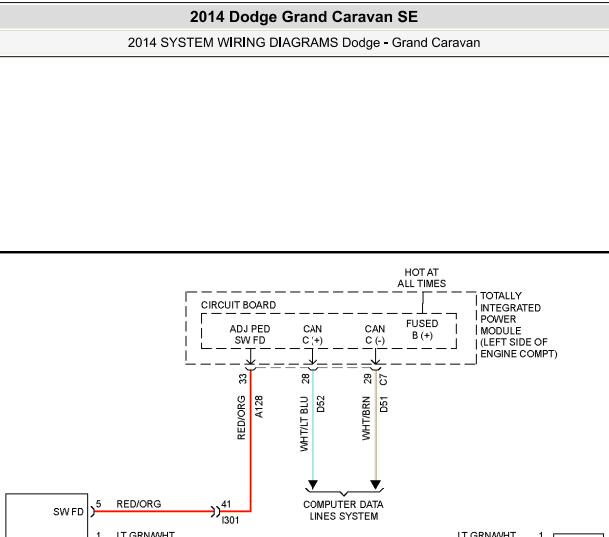The height and width of the screenshot is (537, 609).
Task: Click the "D51" circuit code
Action: [383, 404]
